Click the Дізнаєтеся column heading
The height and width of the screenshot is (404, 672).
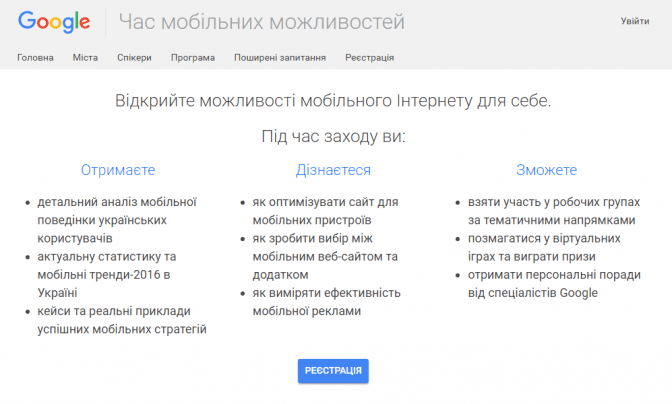[x=333, y=170]
